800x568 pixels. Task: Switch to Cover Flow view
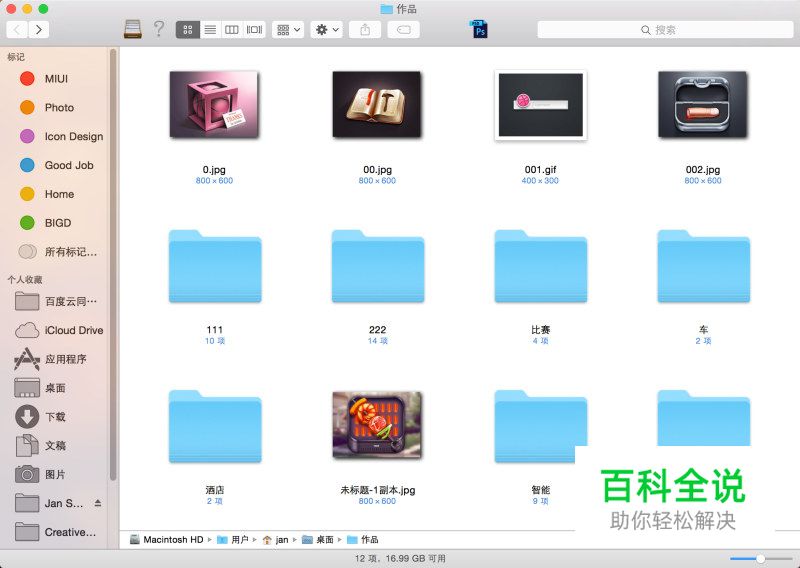(255, 30)
